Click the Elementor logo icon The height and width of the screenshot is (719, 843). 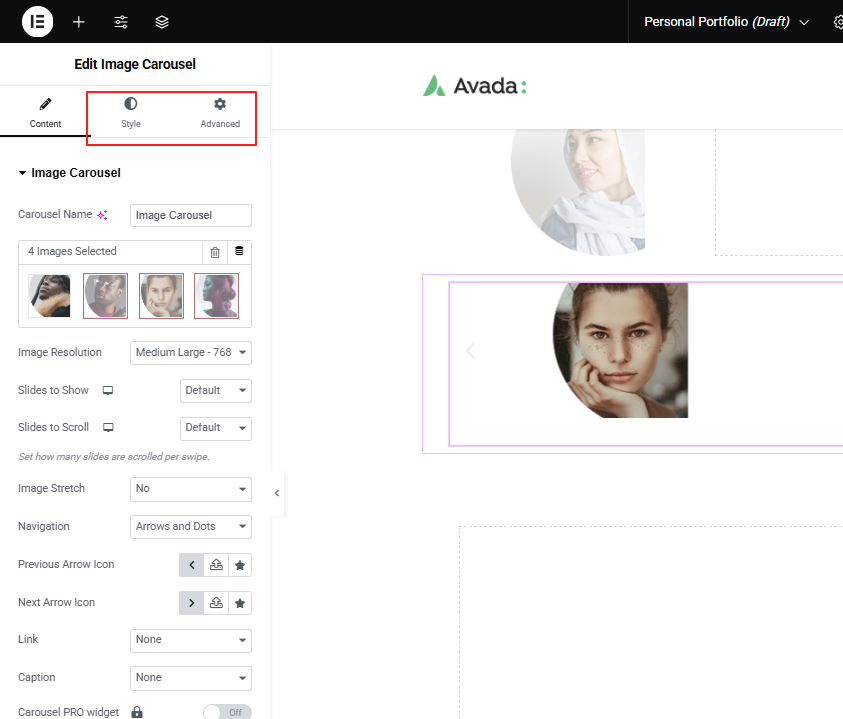click(x=37, y=21)
